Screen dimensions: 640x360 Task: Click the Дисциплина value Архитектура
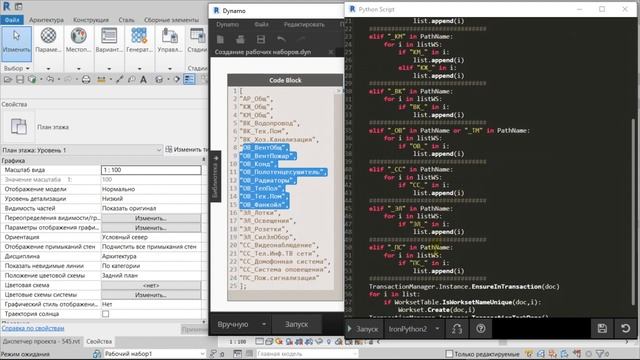click(x=151, y=256)
